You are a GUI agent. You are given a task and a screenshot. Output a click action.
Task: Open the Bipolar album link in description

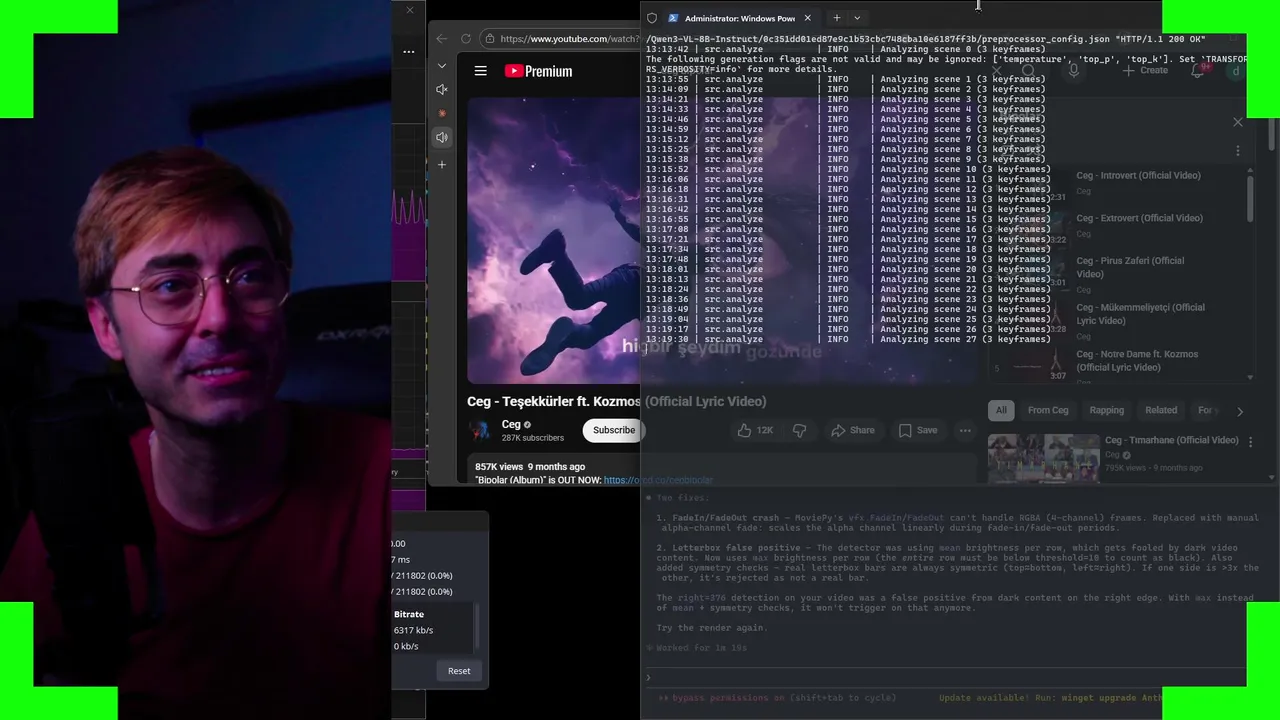point(658,480)
